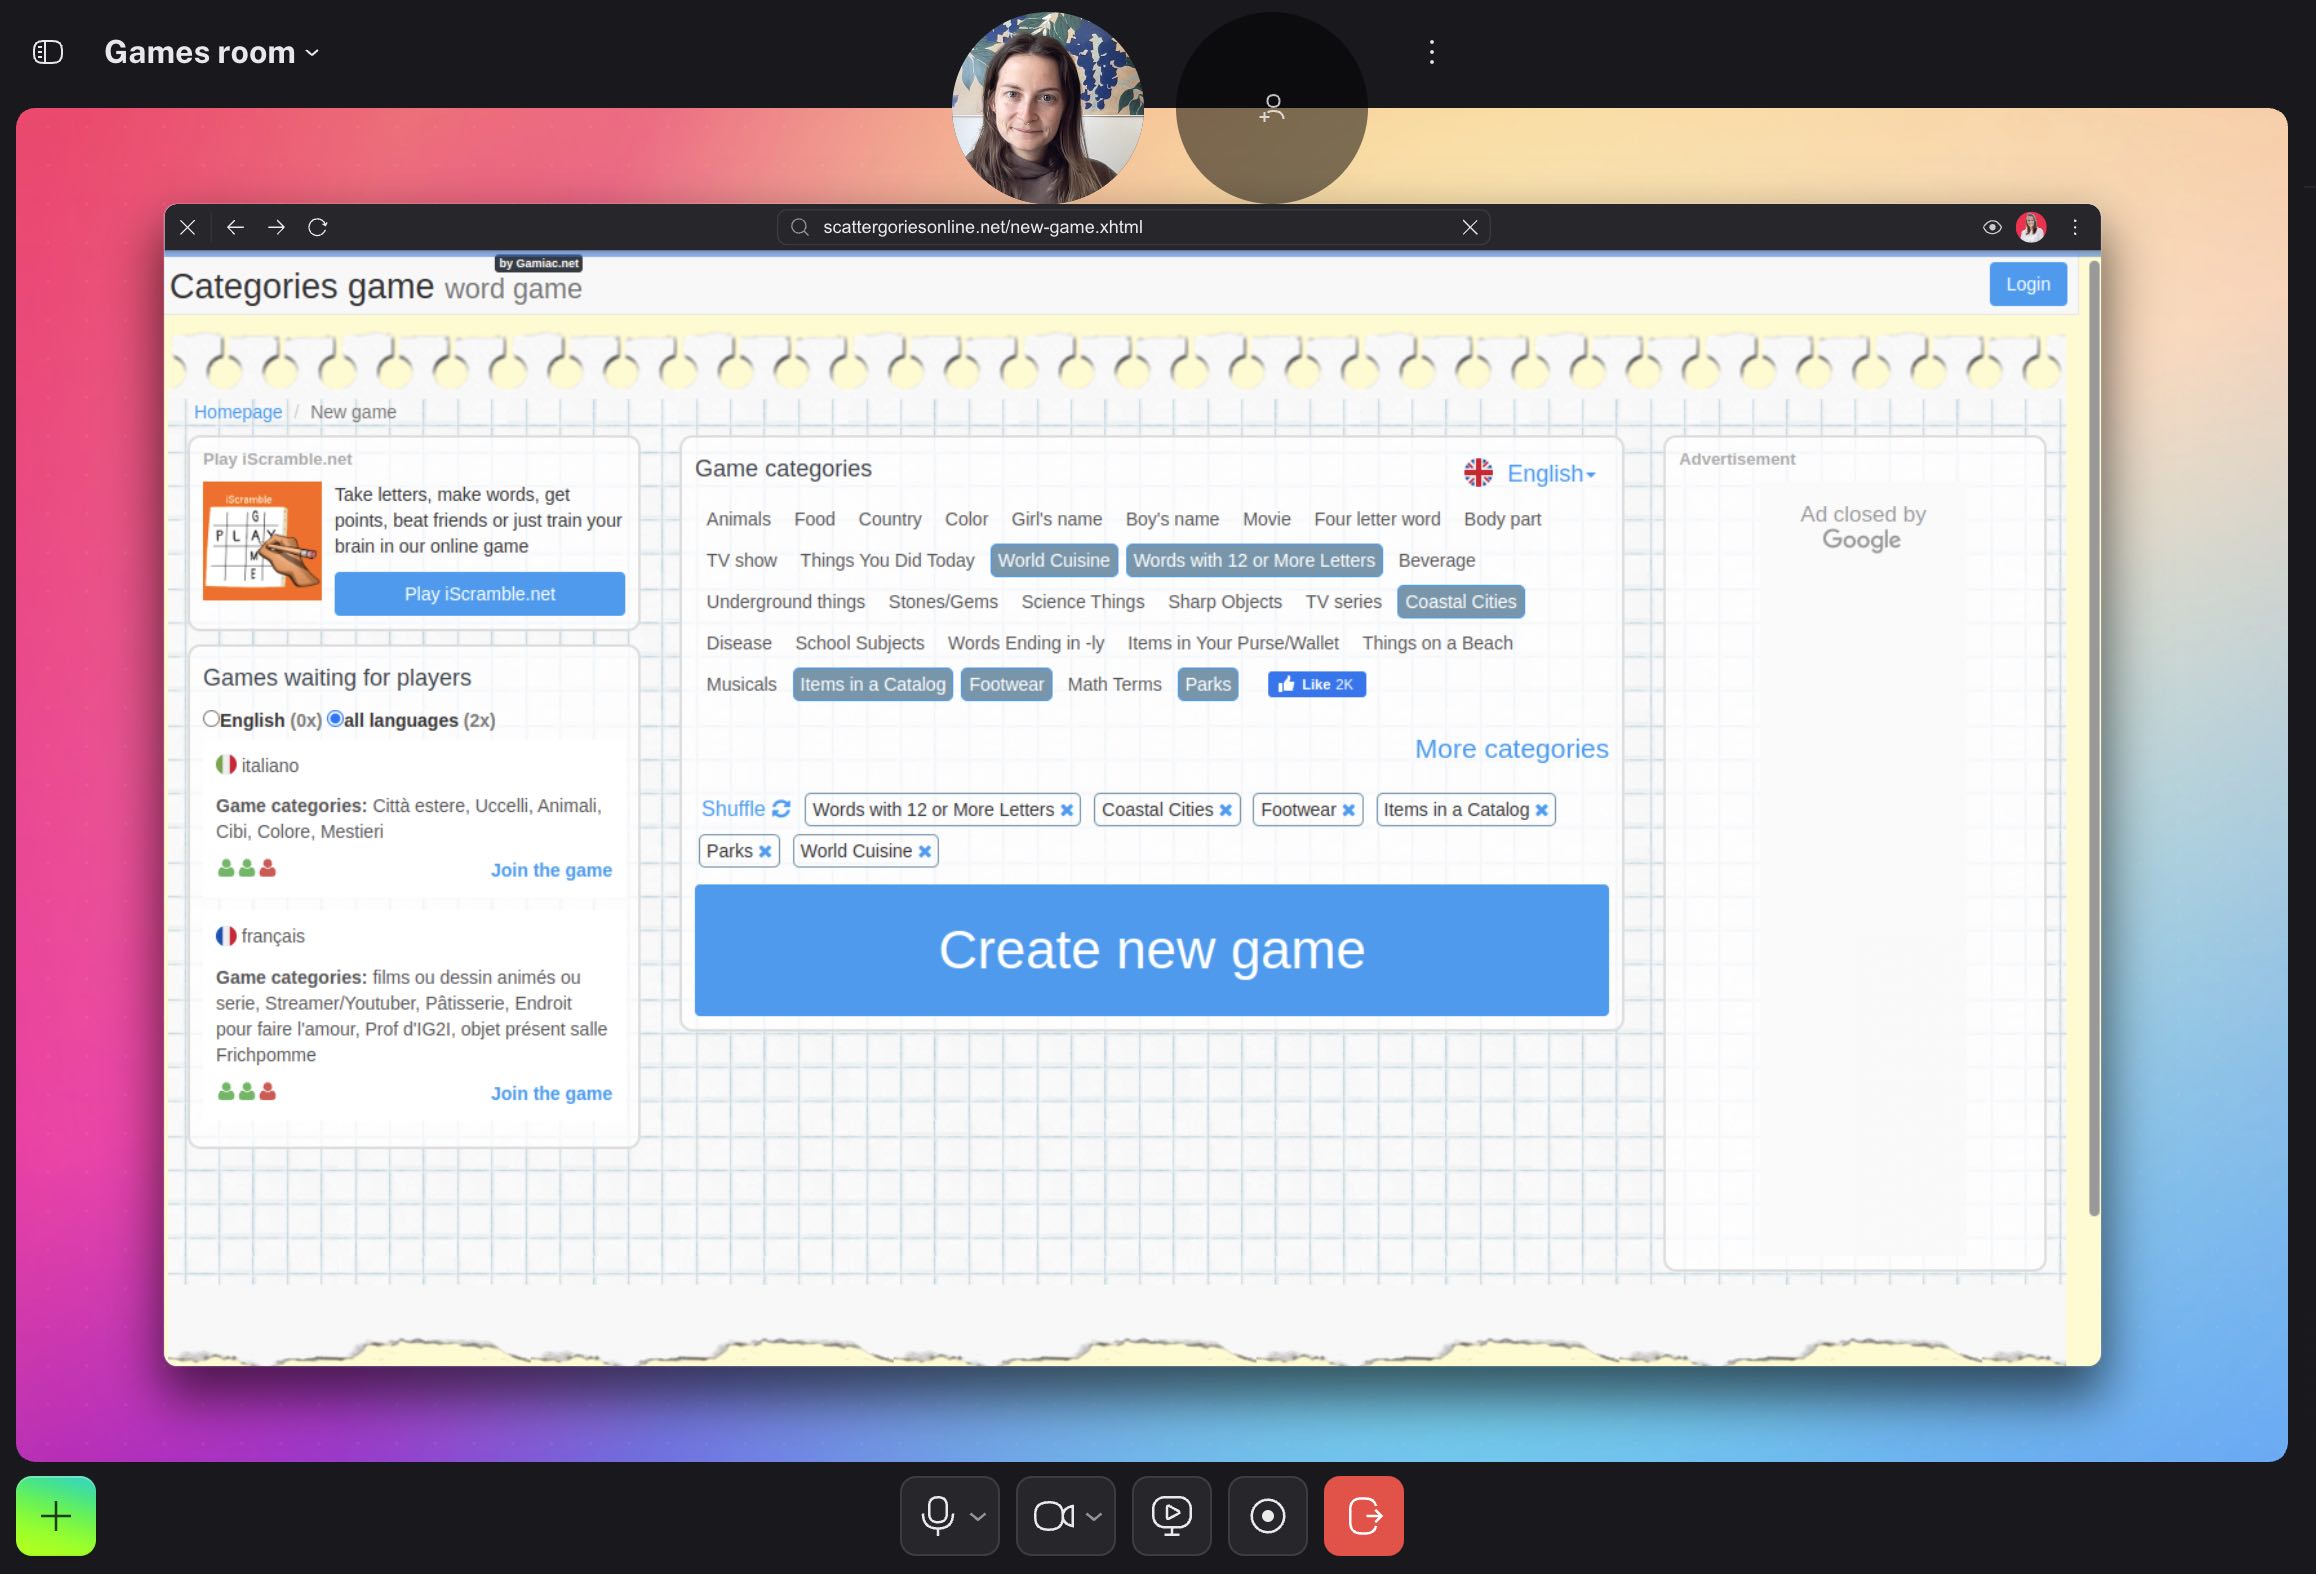Click the refresh page icon in browser
Viewport: 2316px width, 1574px height.
320,225
